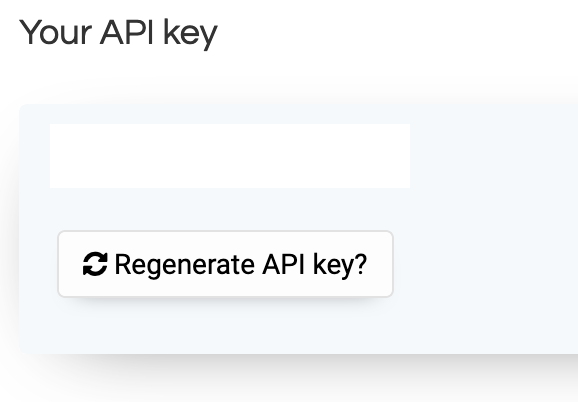Click the sync arrows icon inside the button
The image size is (578, 402).
pyautogui.click(x=95, y=264)
